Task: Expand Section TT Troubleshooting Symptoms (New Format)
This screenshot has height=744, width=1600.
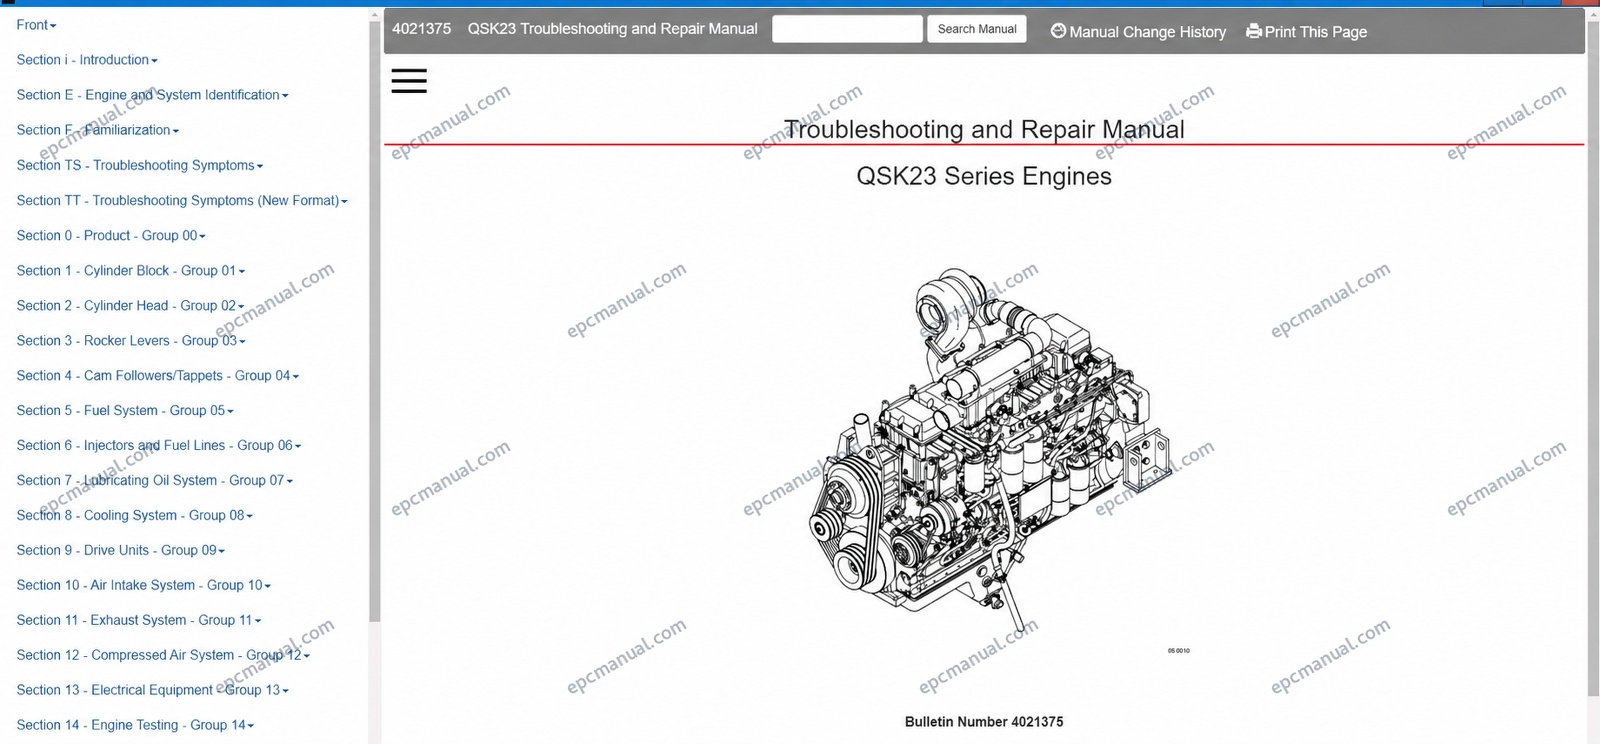Action: pos(182,200)
